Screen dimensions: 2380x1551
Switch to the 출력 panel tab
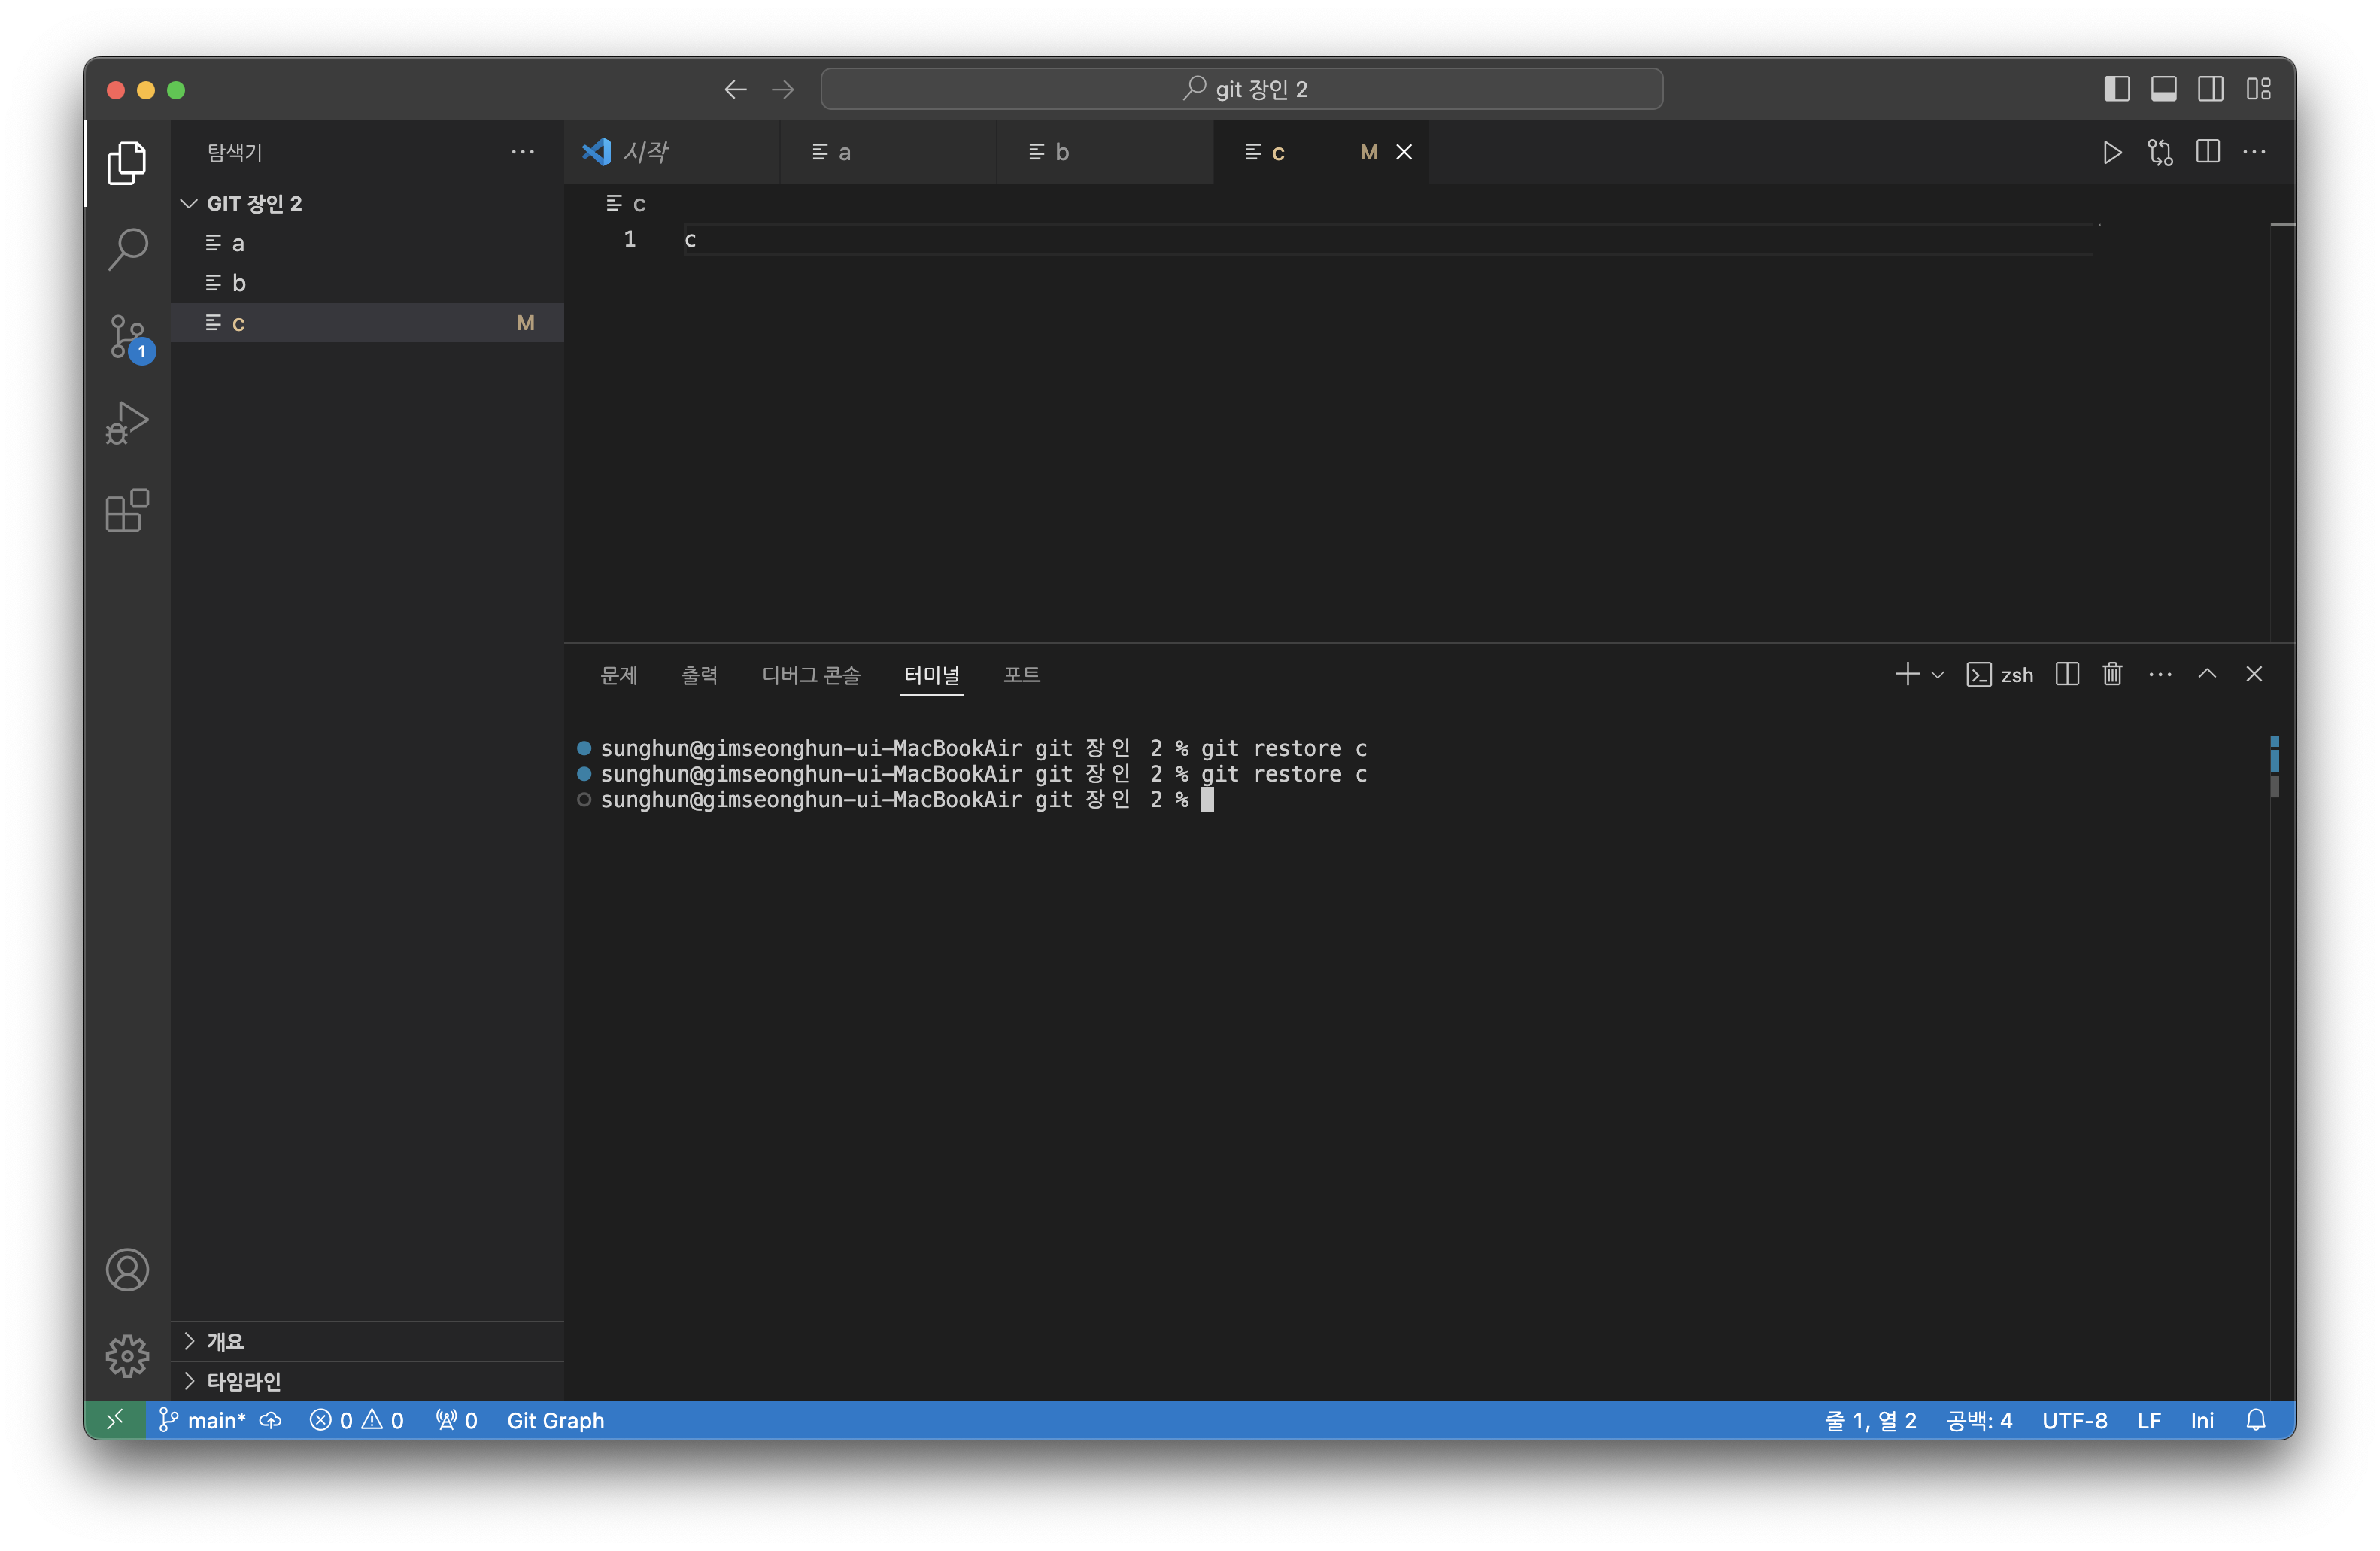pos(699,675)
